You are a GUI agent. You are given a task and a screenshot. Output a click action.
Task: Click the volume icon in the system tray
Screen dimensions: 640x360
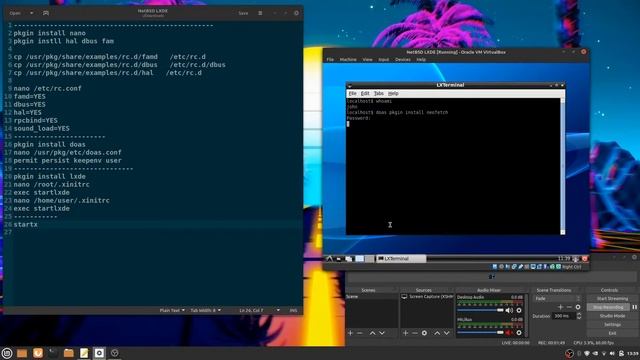(612, 353)
